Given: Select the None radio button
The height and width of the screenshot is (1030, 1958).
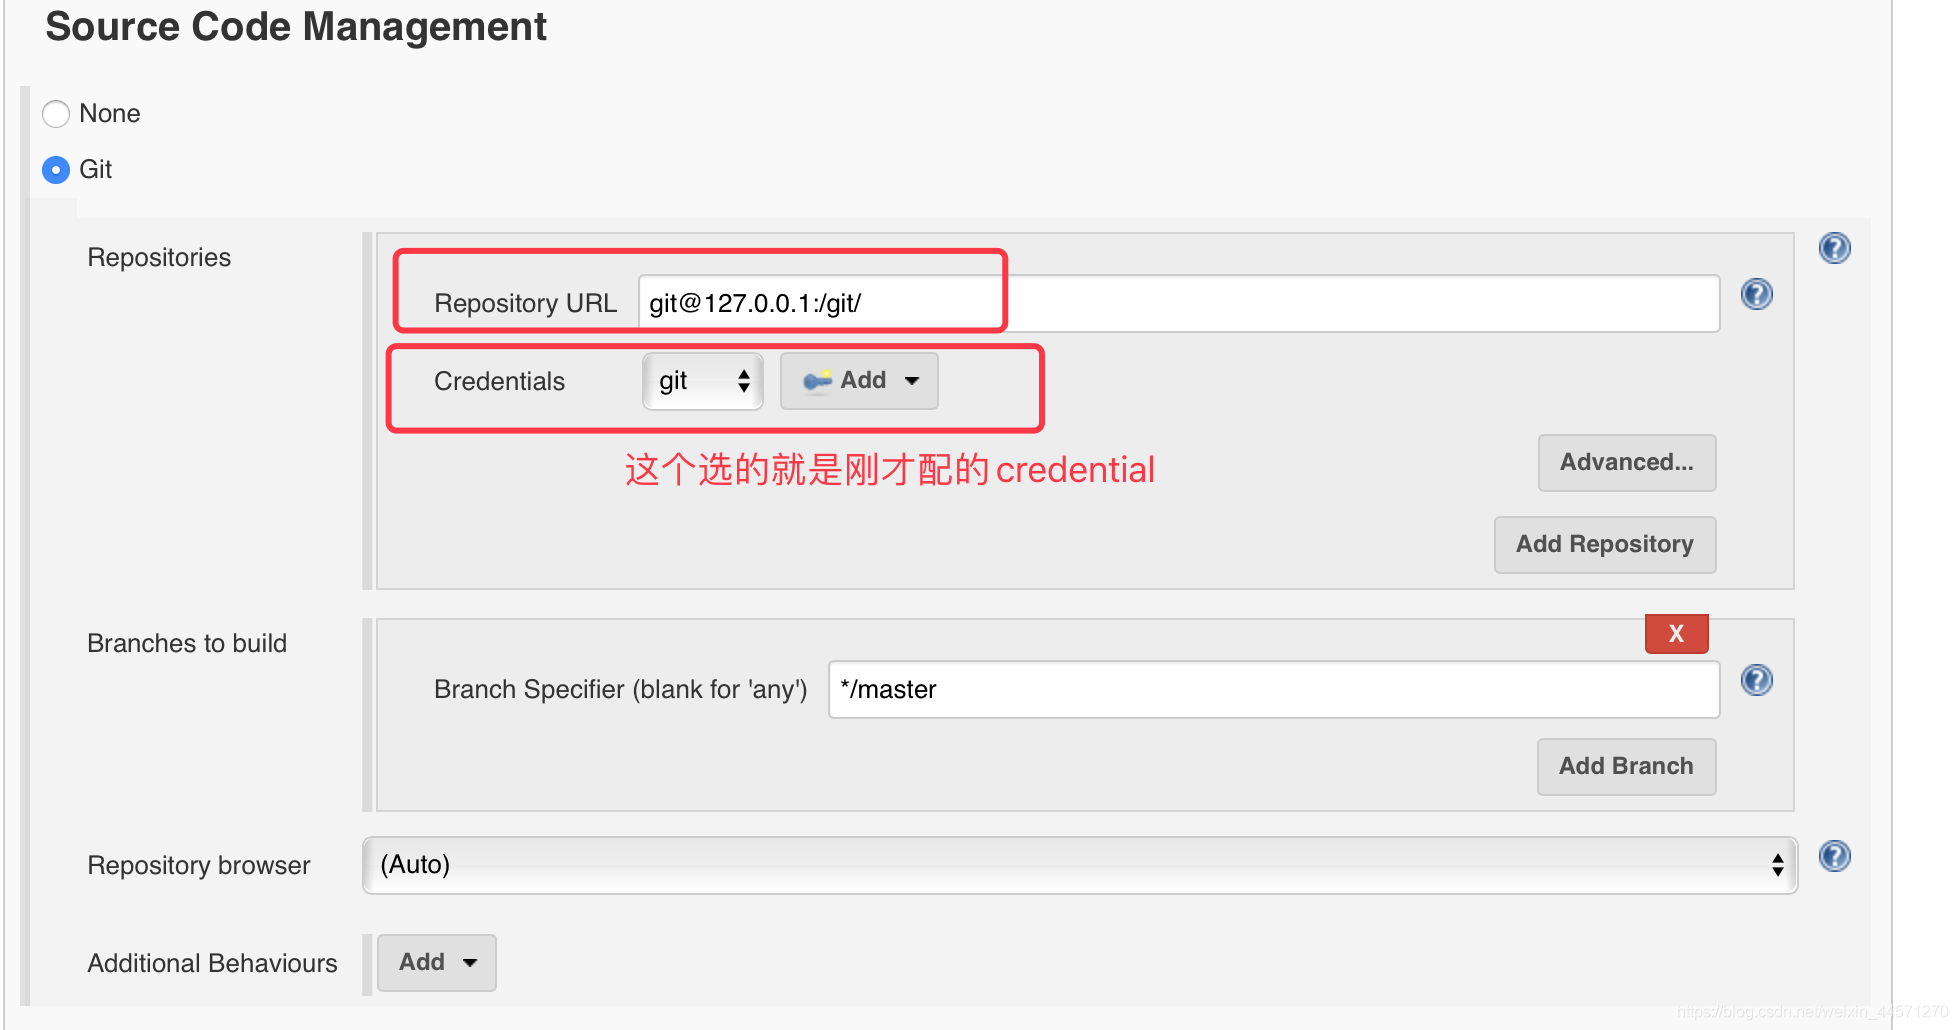Looking at the screenshot, I should click(x=56, y=114).
